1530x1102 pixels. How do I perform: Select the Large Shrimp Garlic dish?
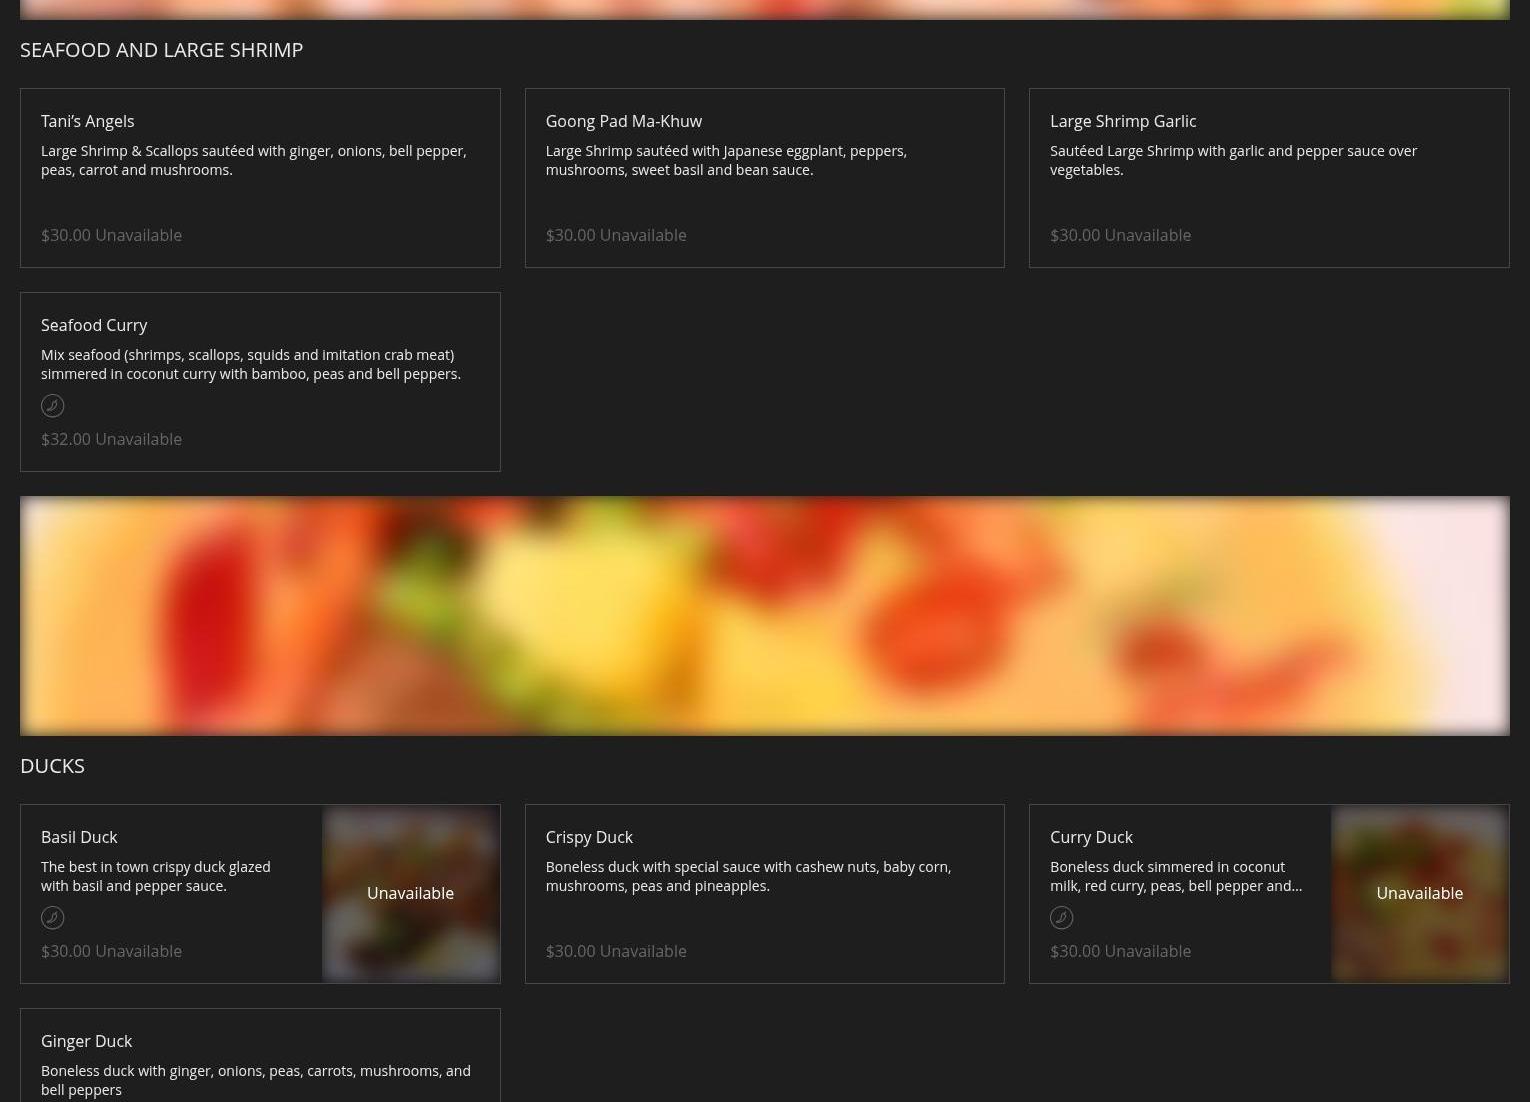coord(1269,178)
